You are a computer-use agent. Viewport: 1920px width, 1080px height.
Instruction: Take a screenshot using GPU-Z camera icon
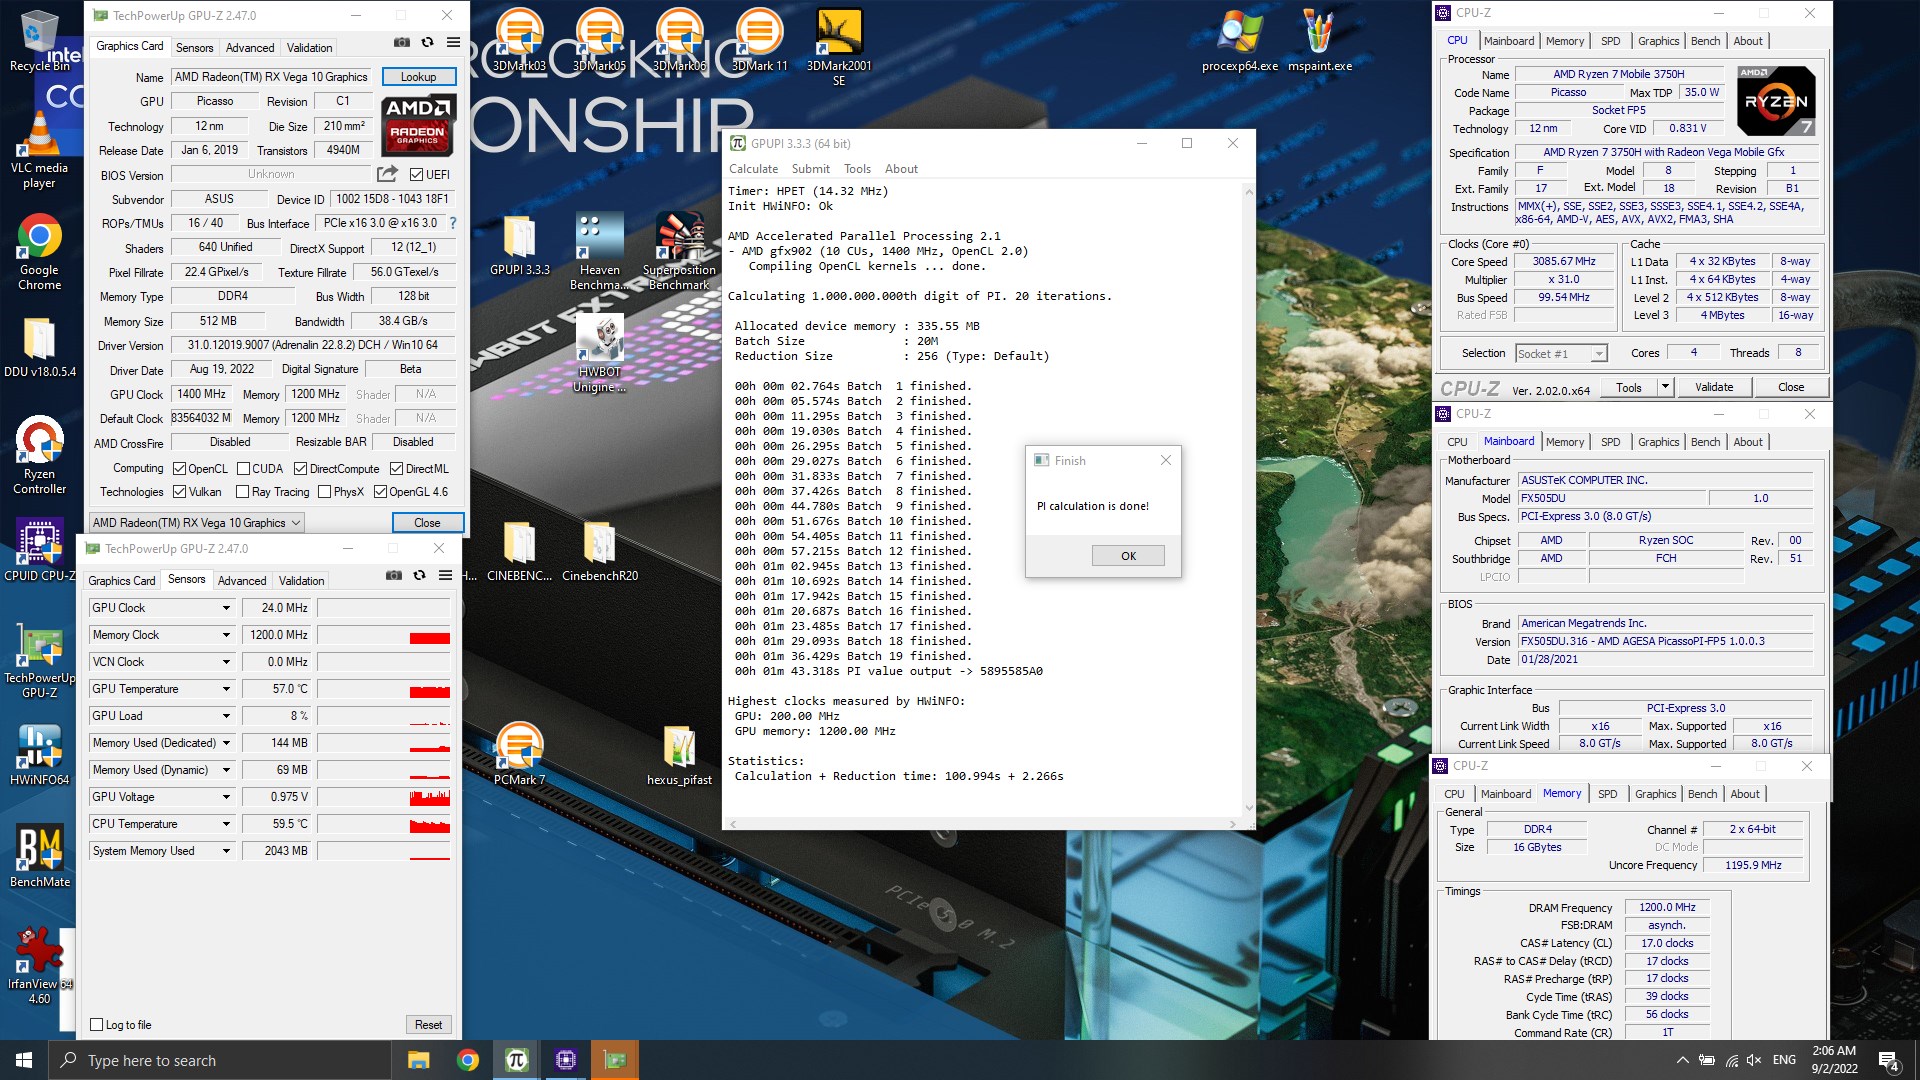pyautogui.click(x=401, y=43)
